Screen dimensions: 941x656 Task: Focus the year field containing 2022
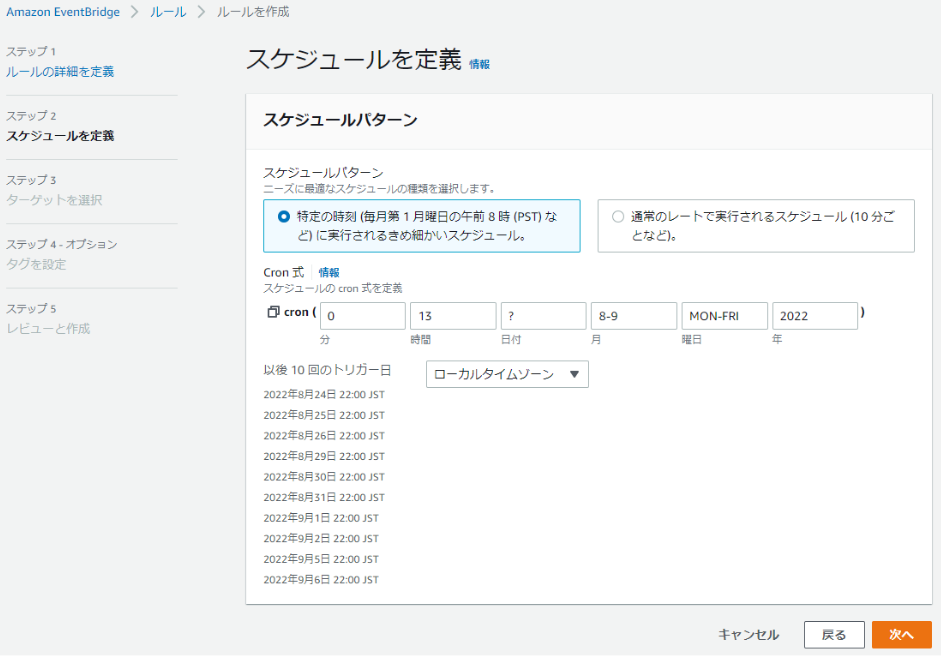tap(814, 316)
